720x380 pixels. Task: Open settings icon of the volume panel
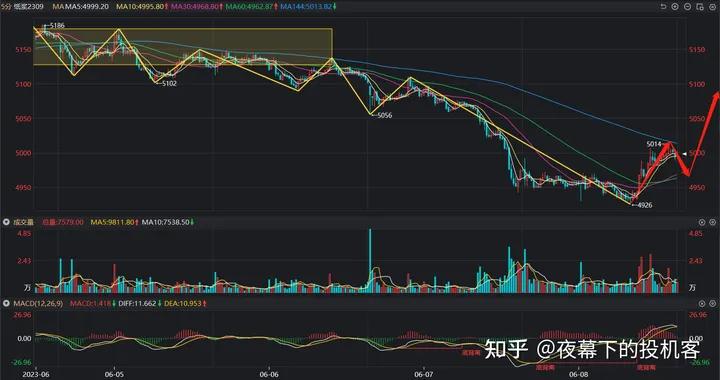coord(702,222)
